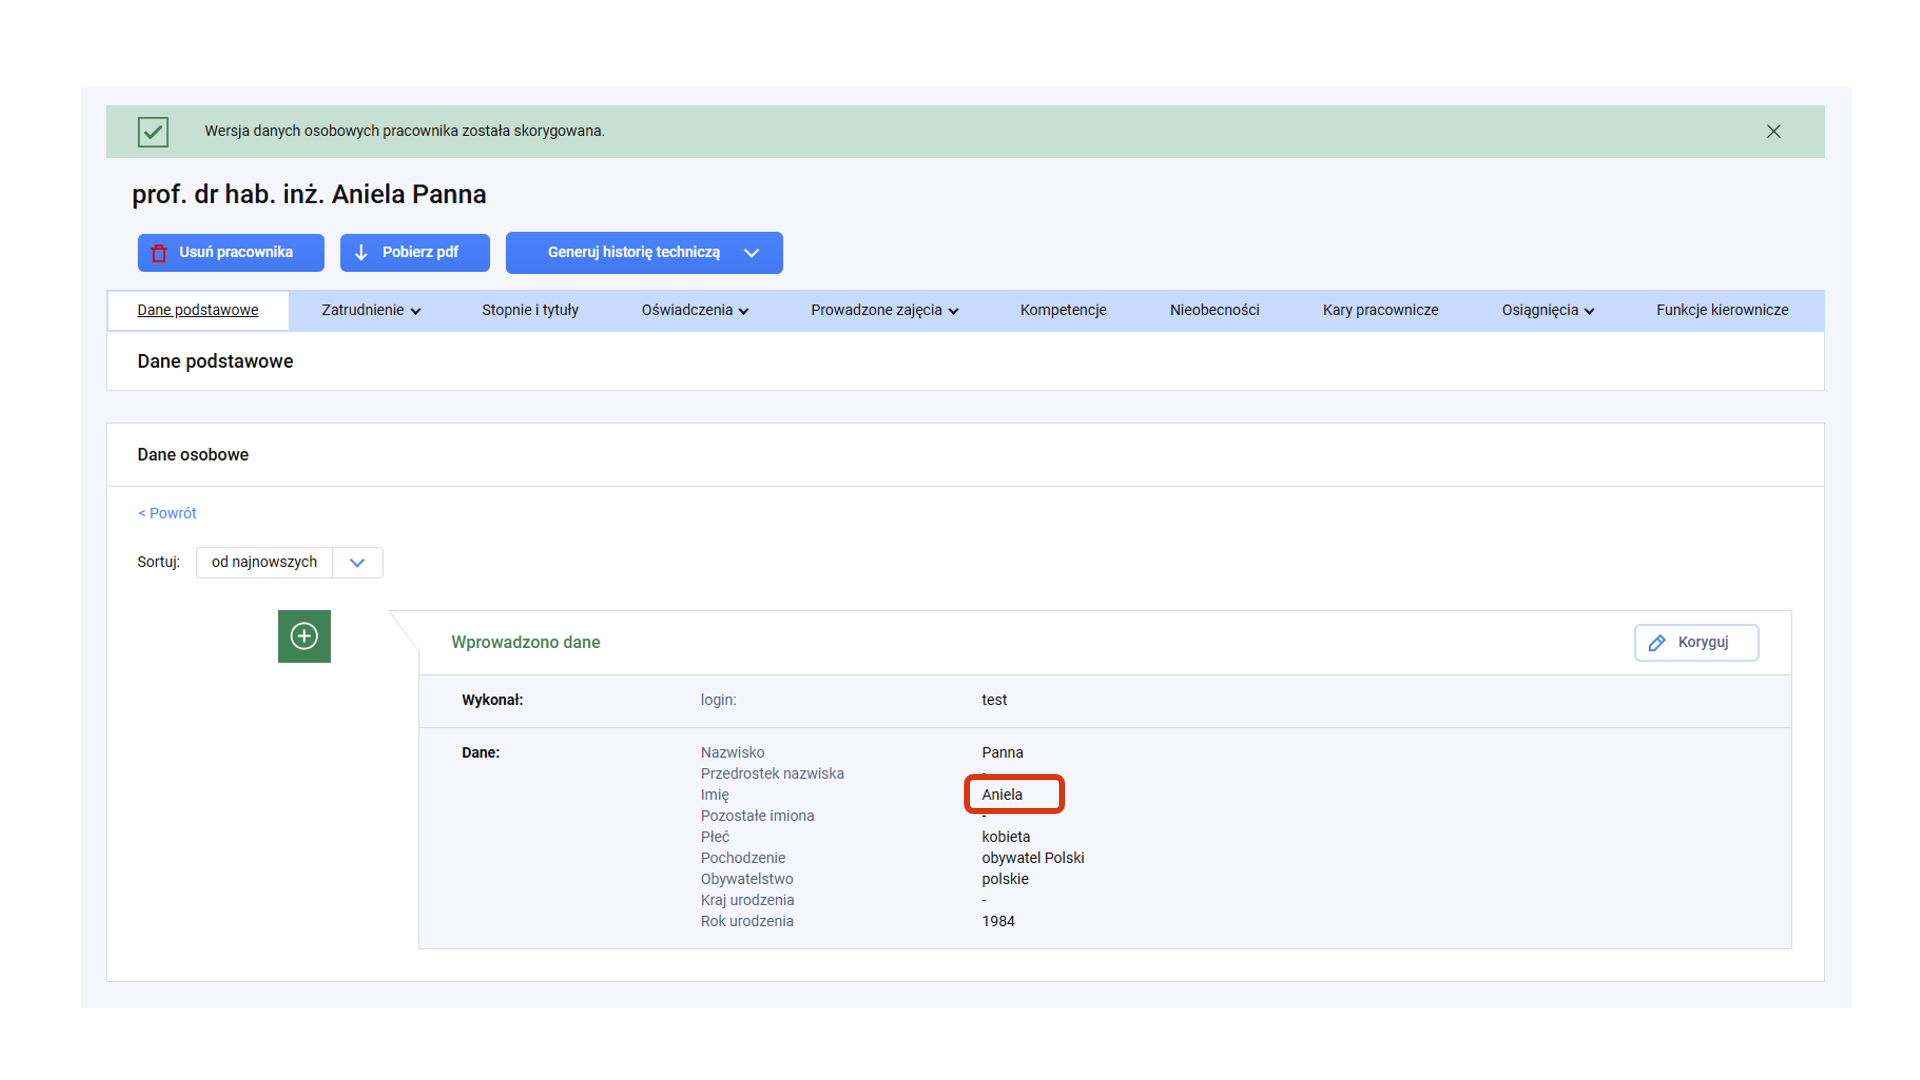The image size is (1920, 1080).
Task: Select the Dane podstawowe tab
Action: pos(198,310)
